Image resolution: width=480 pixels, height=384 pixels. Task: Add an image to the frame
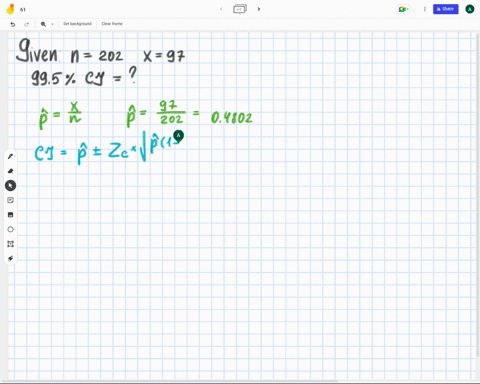pos(10,215)
